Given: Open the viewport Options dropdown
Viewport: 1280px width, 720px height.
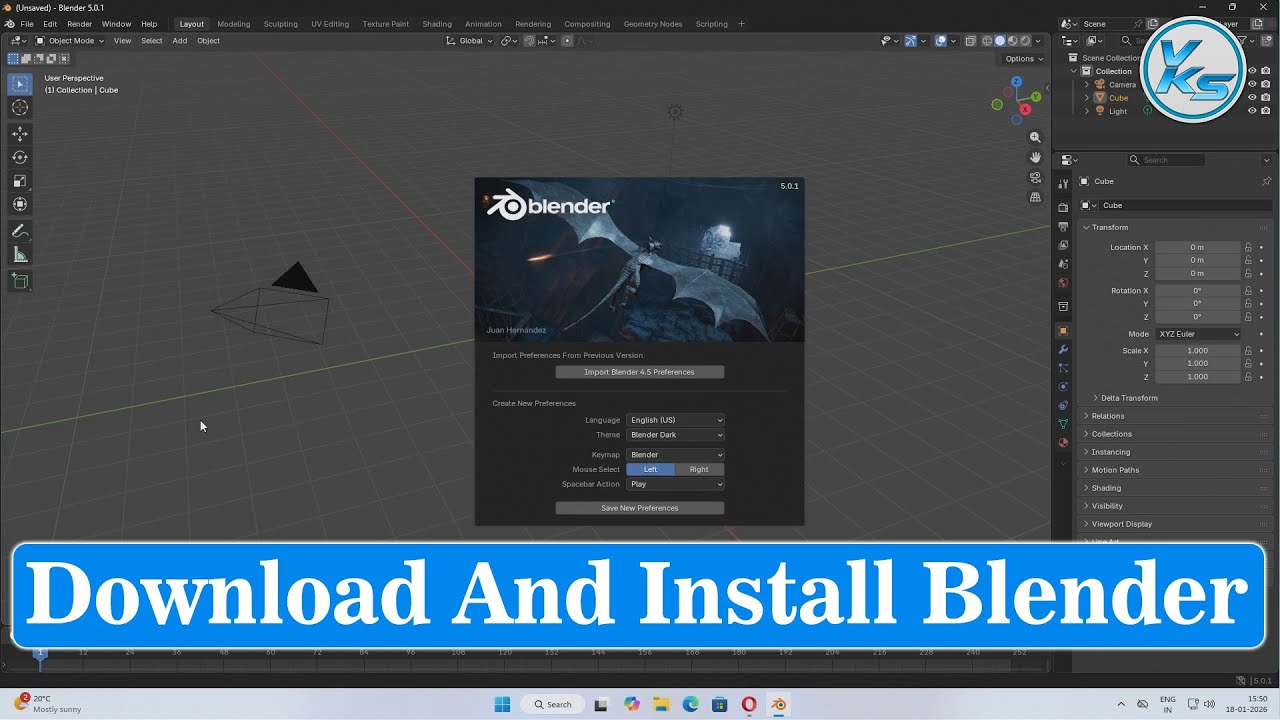Looking at the screenshot, I should tap(1023, 59).
